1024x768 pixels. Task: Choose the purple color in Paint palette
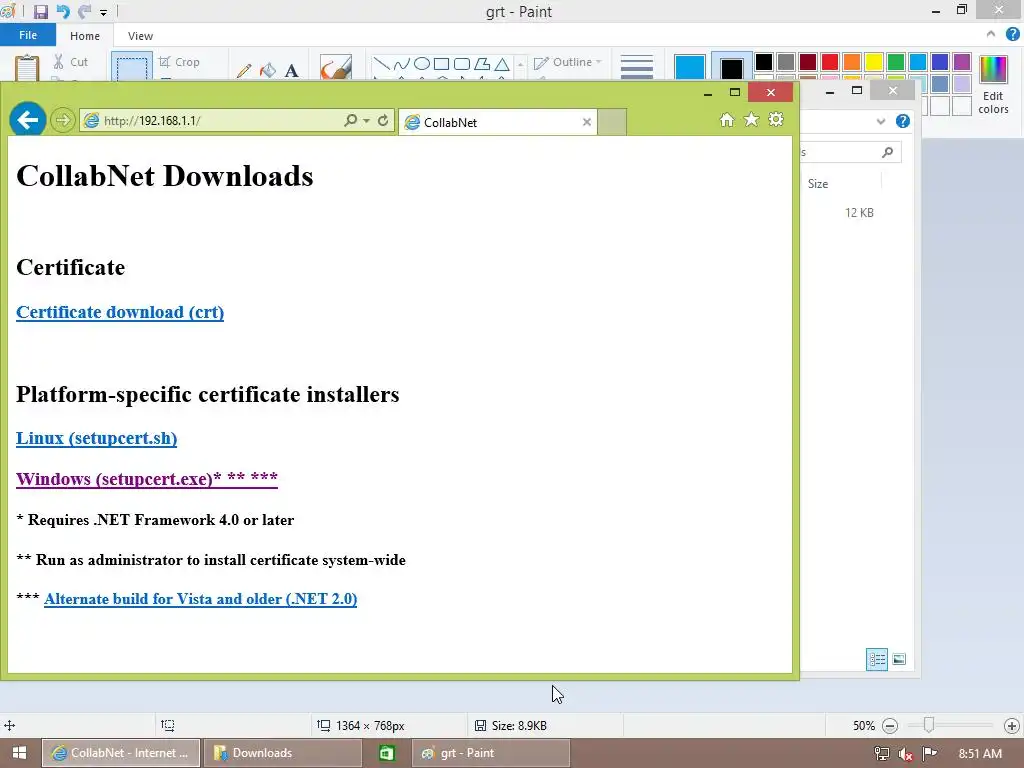coord(962,62)
